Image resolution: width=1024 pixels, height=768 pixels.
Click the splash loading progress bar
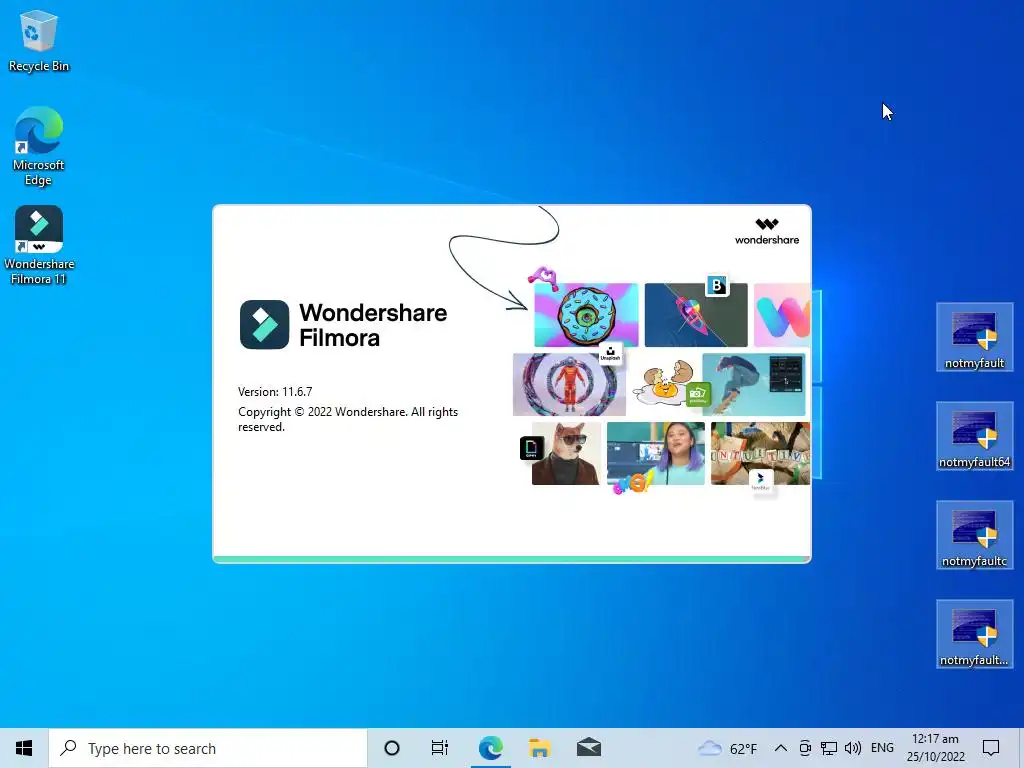pyautogui.click(x=512, y=559)
